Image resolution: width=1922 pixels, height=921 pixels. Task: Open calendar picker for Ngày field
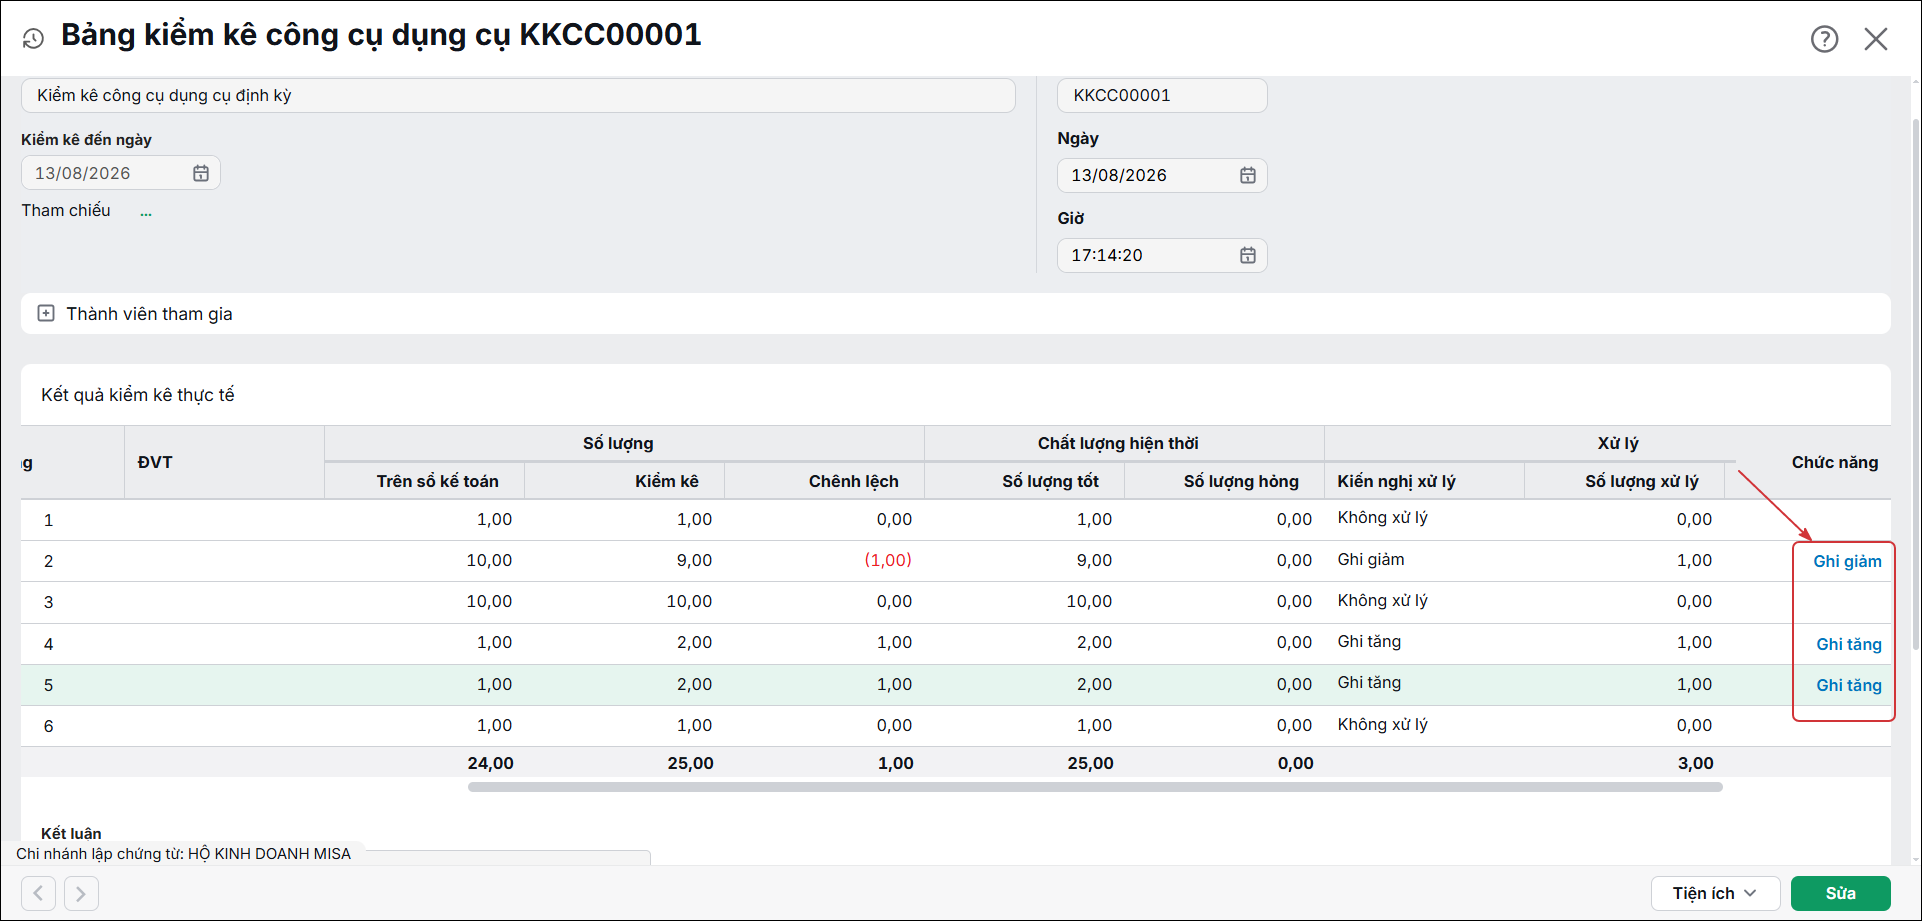click(1248, 175)
